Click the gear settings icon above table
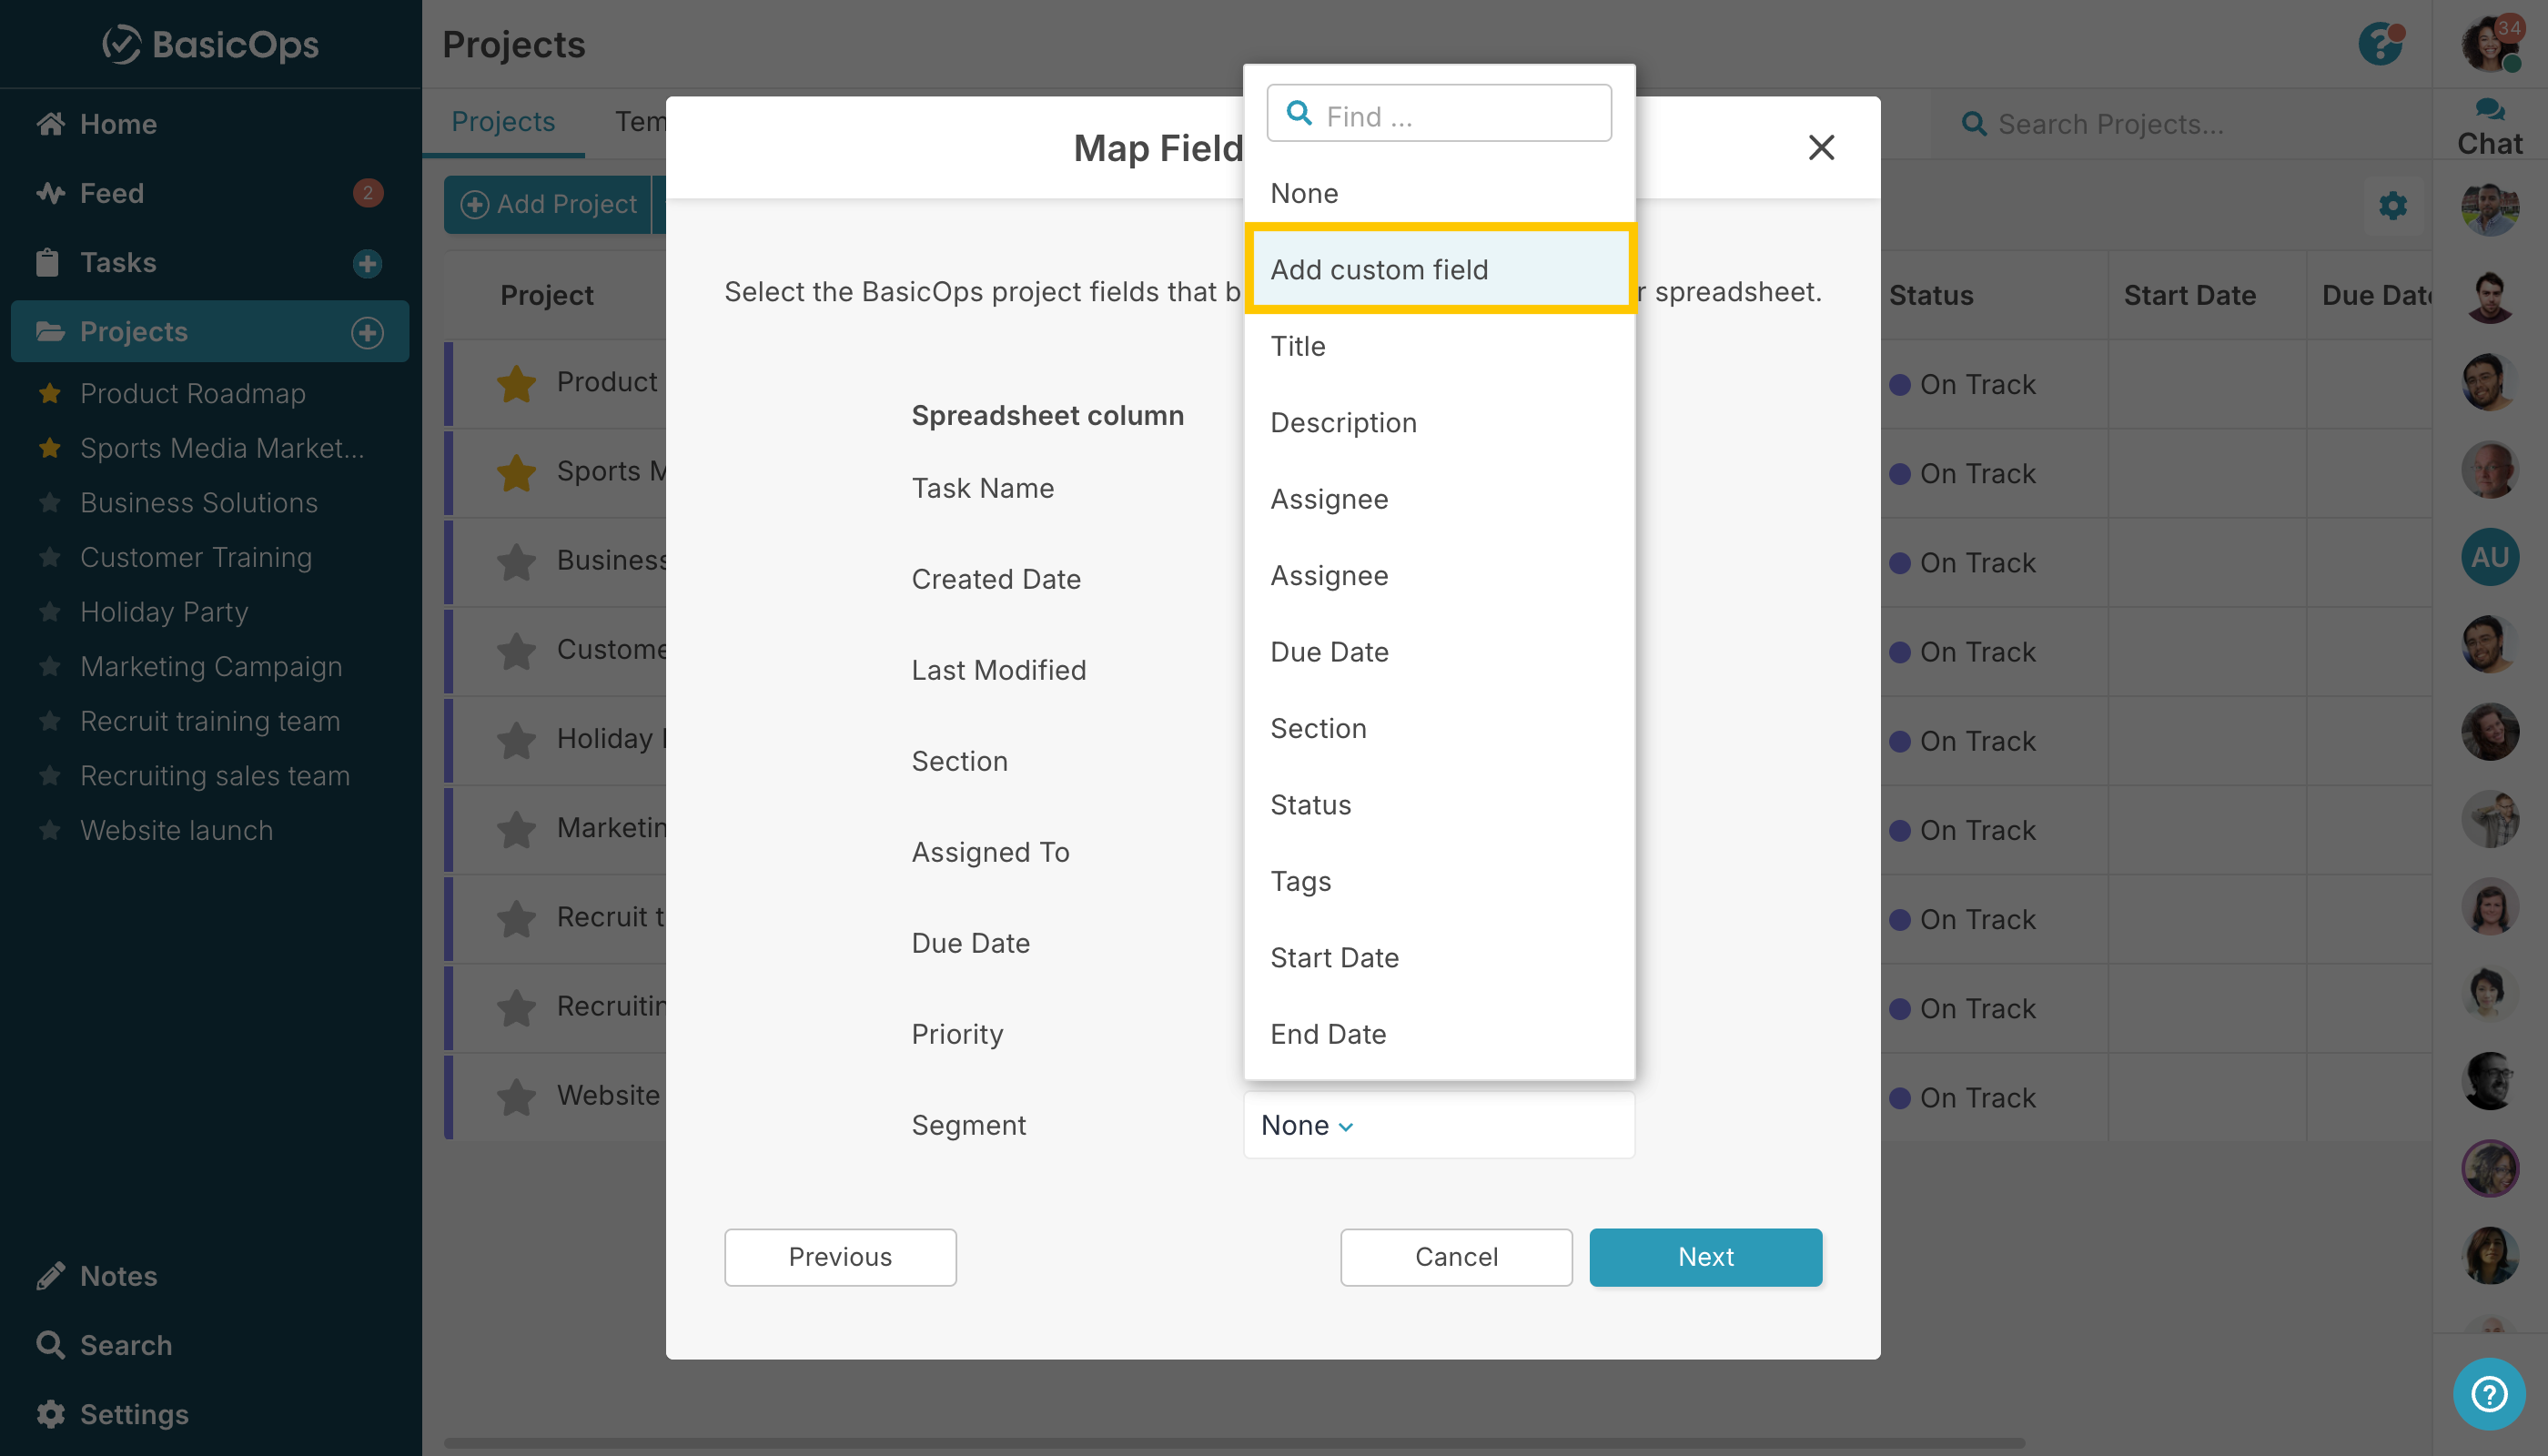Screen dimensions: 2548x1456 click(2392, 206)
